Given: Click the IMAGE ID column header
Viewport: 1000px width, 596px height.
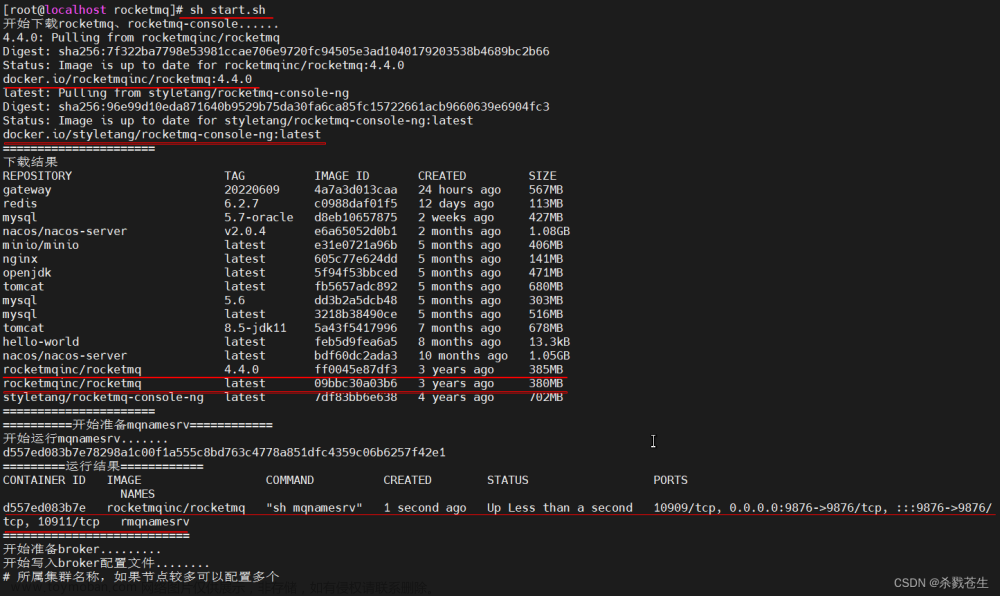Looking at the screenshot, I should [x=341, y=176].
